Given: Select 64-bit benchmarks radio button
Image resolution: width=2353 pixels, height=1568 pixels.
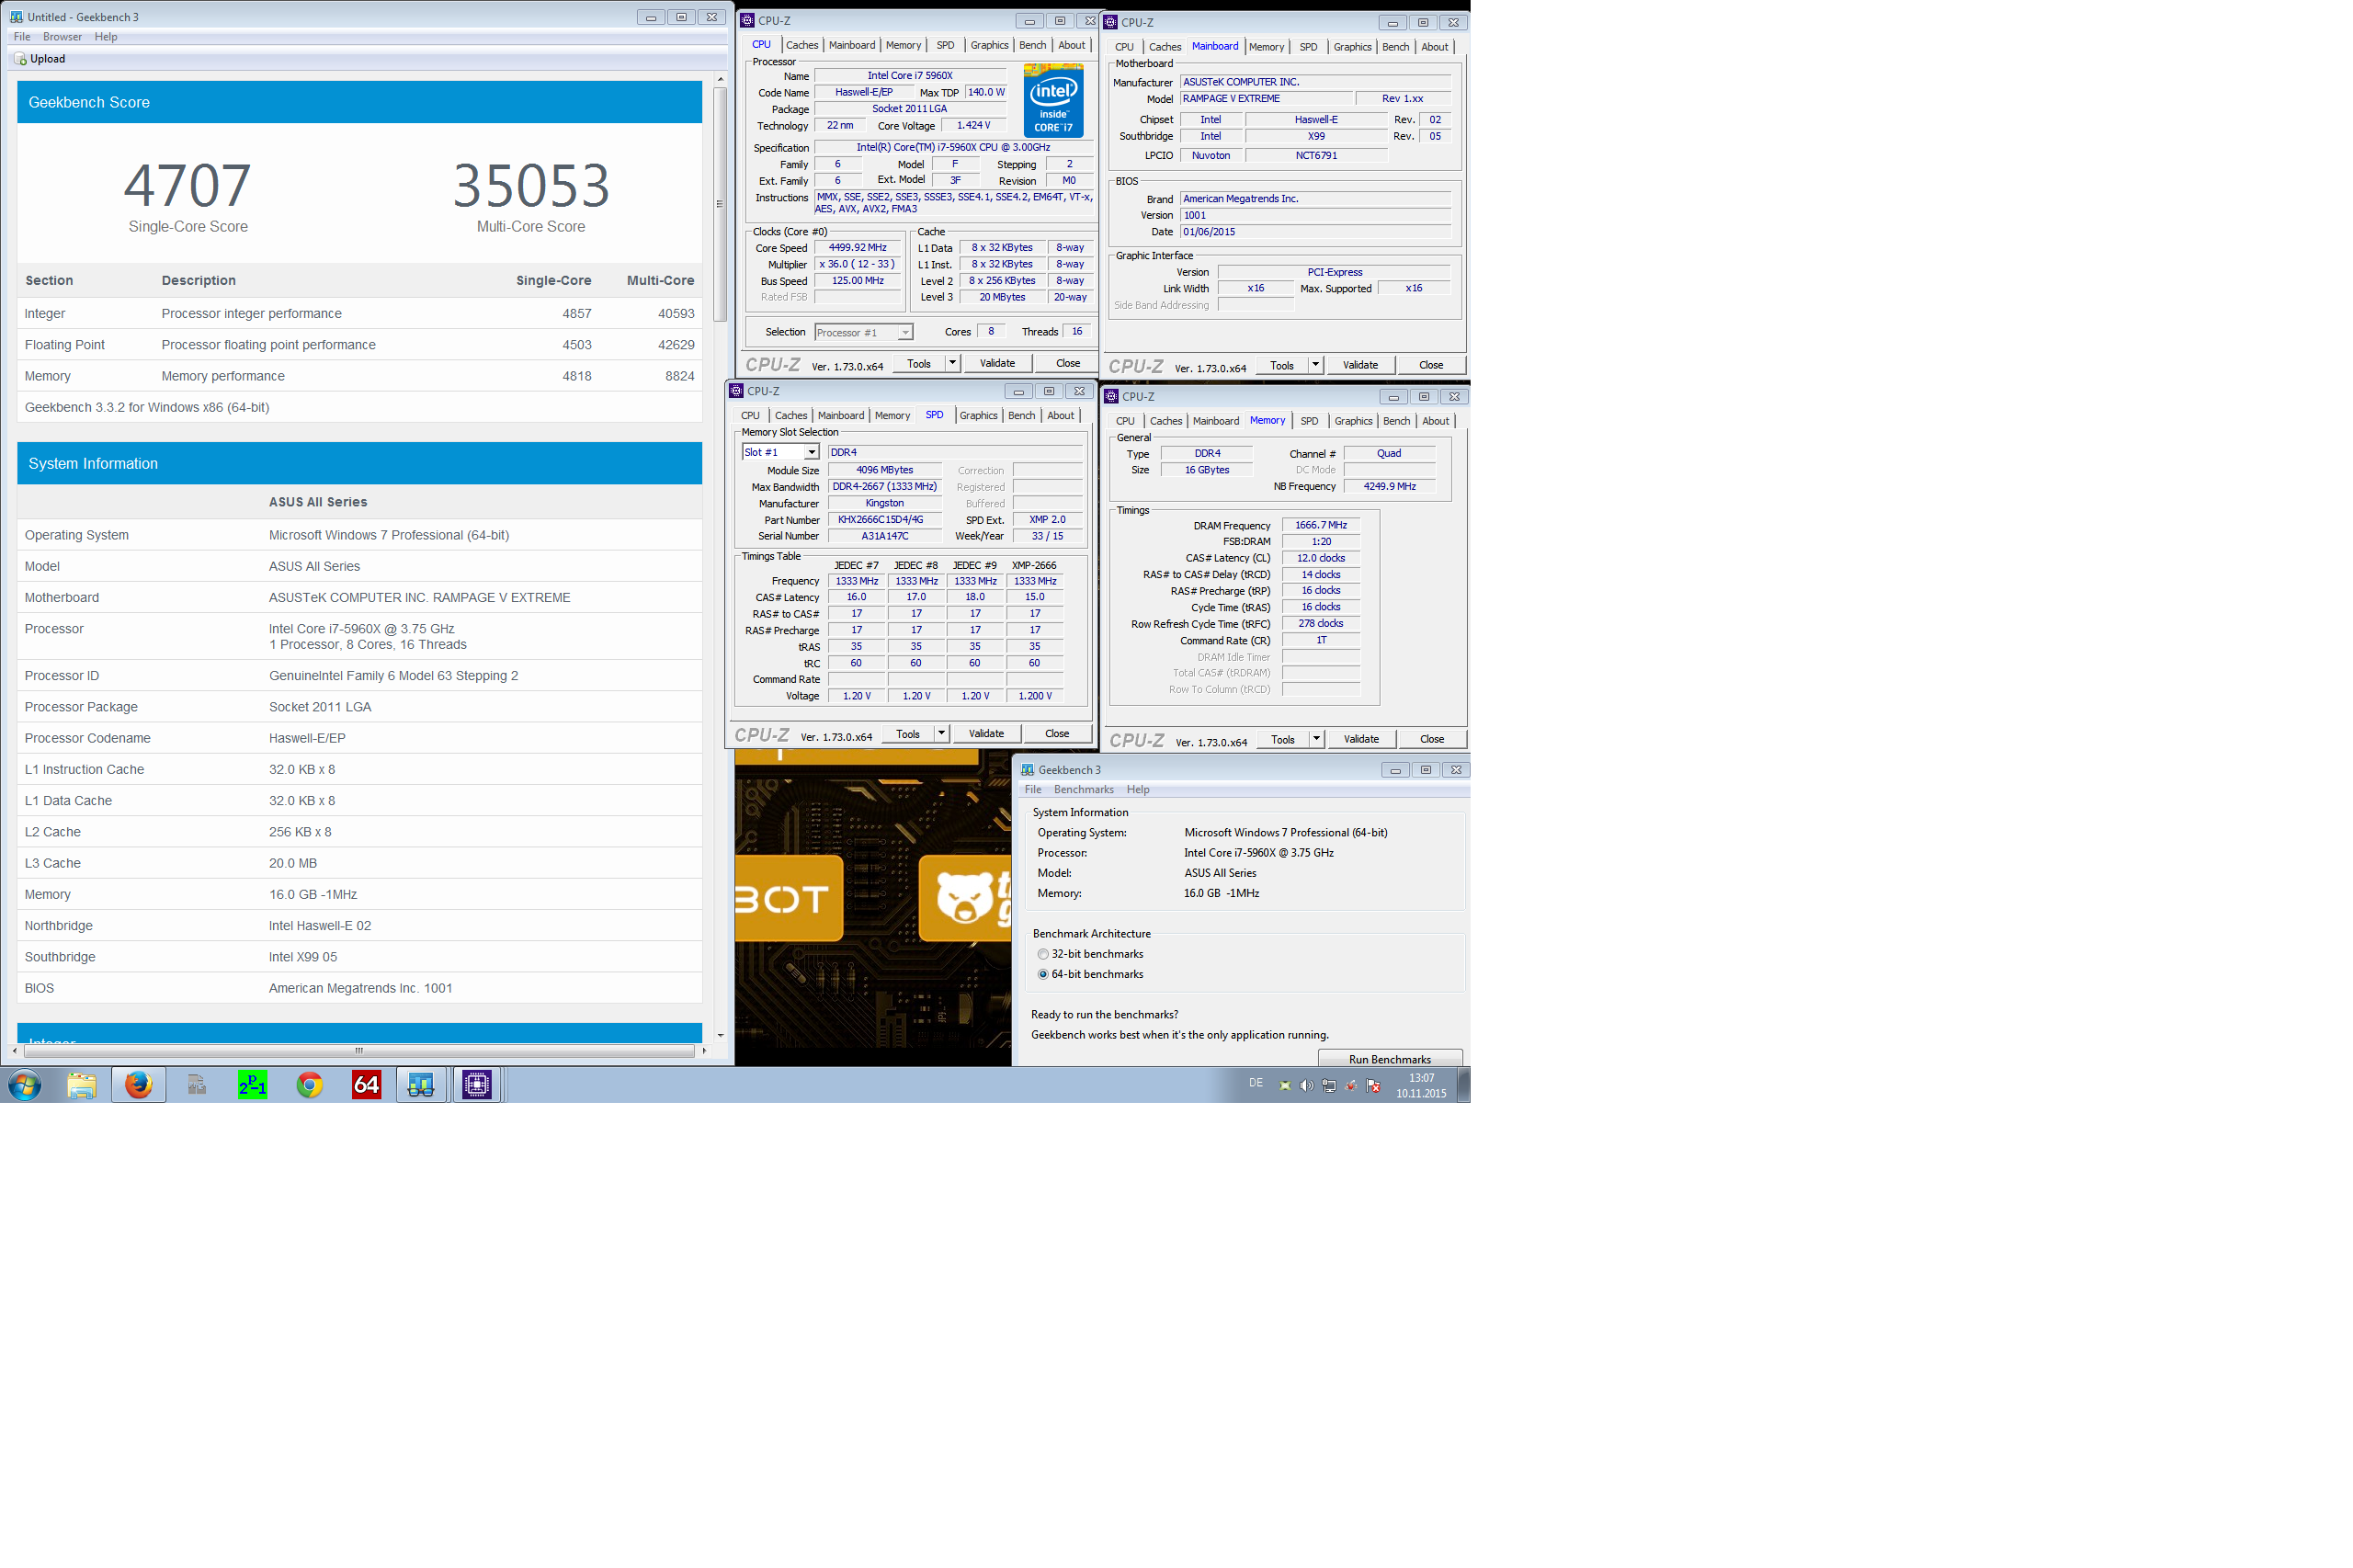Looking at the screenshot, I should pyautogui.click(x=1043, y=974).
